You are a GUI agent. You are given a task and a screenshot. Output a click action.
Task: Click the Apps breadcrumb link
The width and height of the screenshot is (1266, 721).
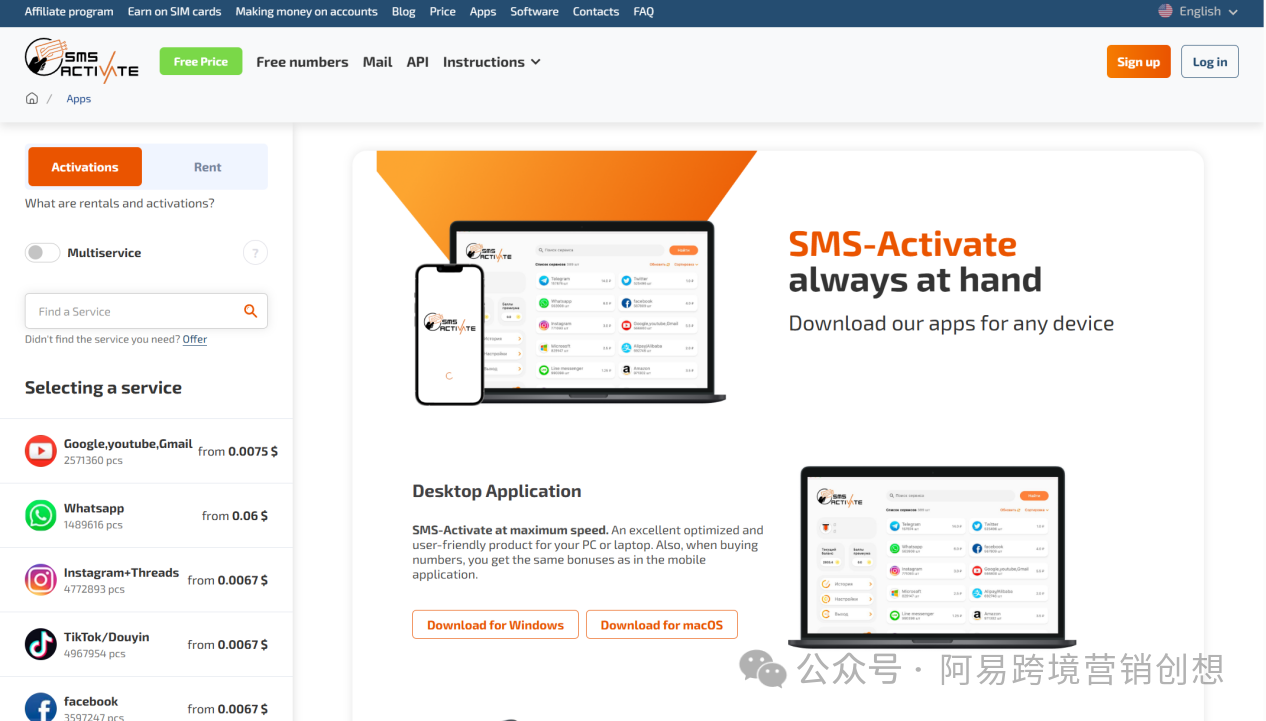point(79,99)
